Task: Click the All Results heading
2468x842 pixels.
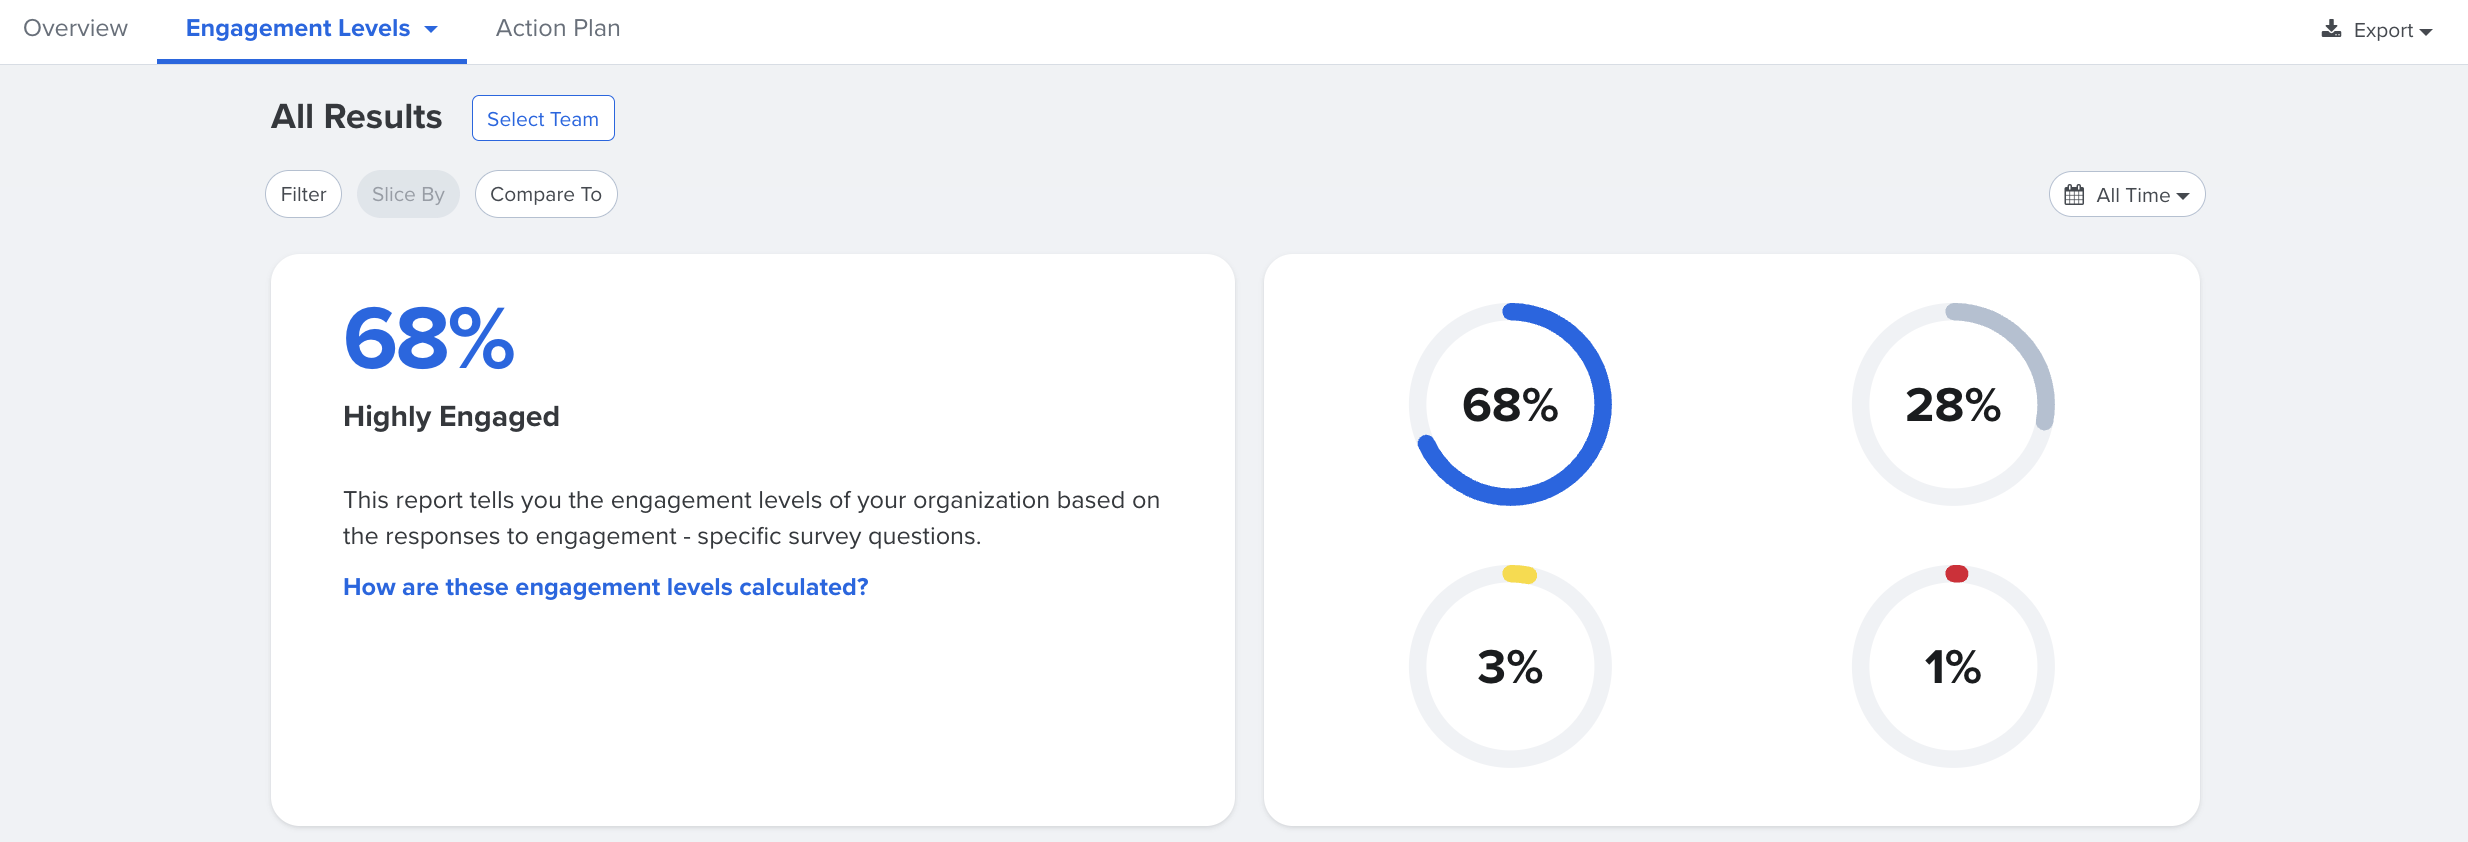Action: [356, 117]
